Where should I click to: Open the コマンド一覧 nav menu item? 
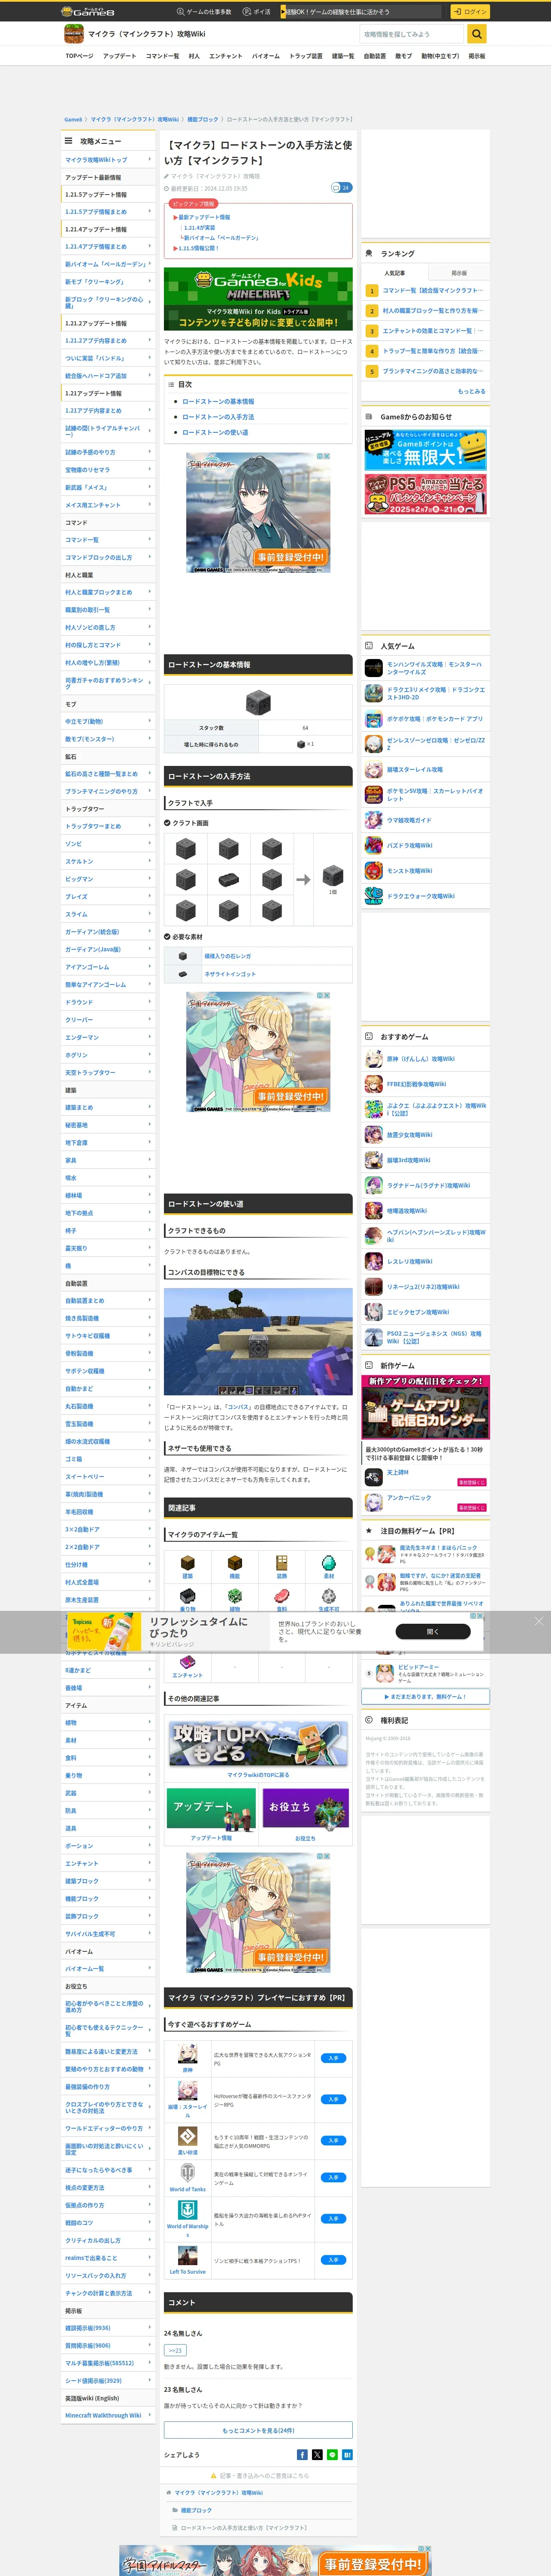click(162, 56)
